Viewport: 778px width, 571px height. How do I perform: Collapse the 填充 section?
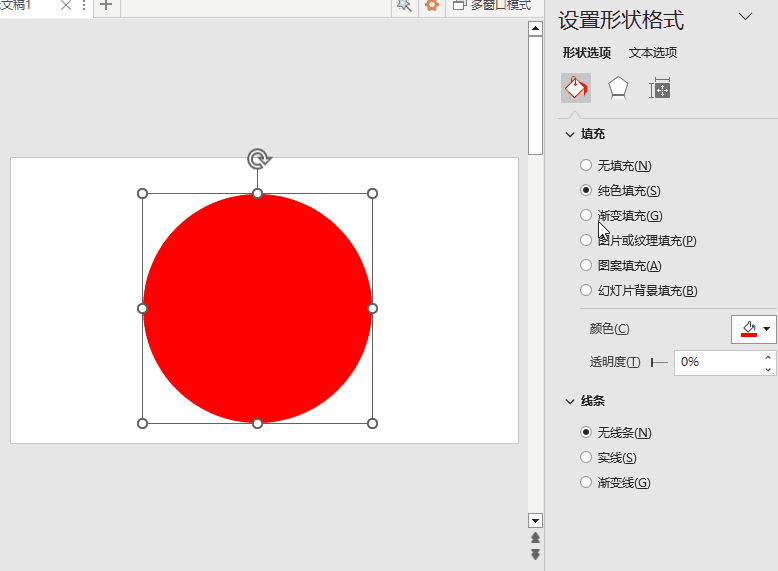(570, 134)
